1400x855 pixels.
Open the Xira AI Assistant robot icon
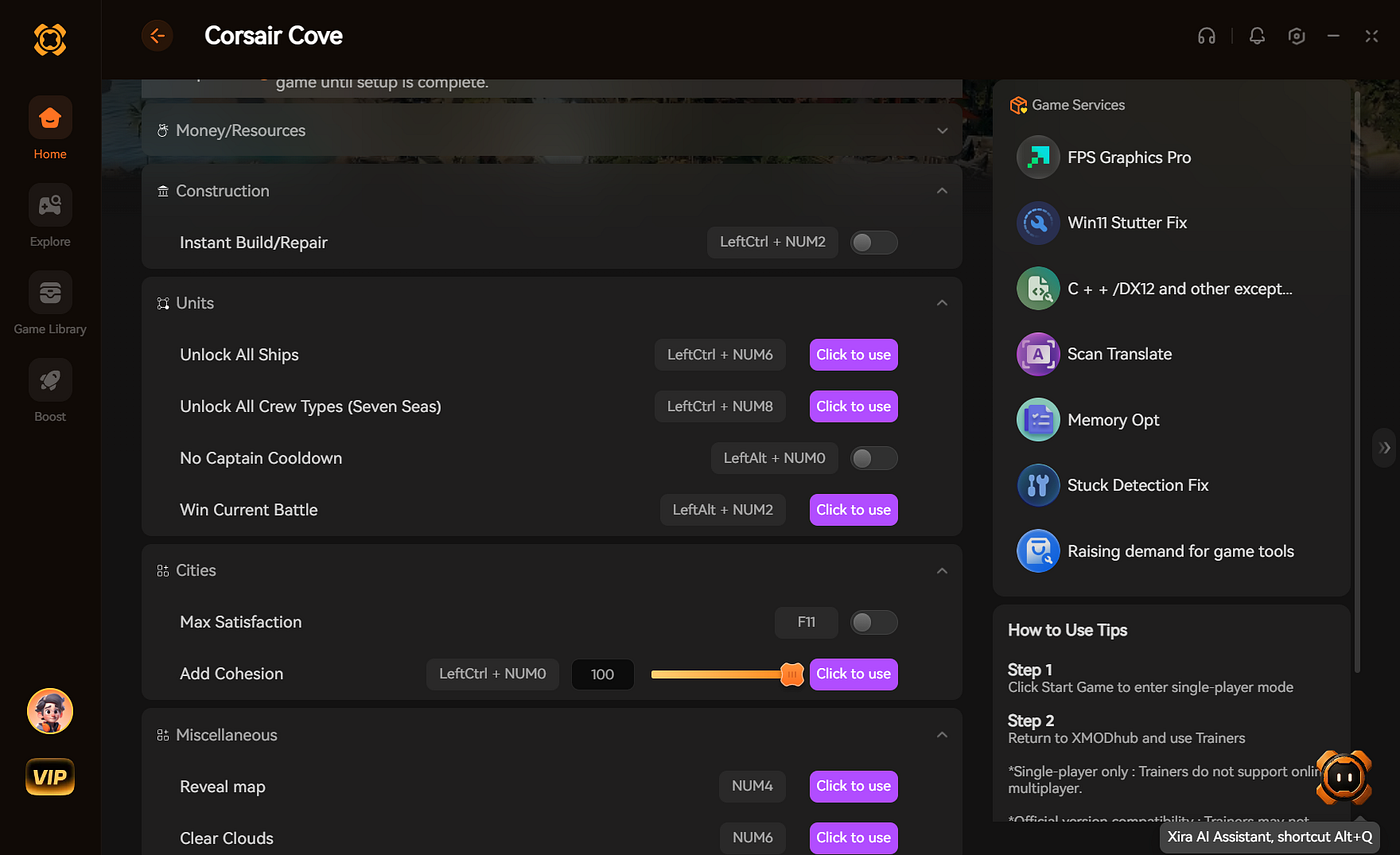pos(1343,777)
